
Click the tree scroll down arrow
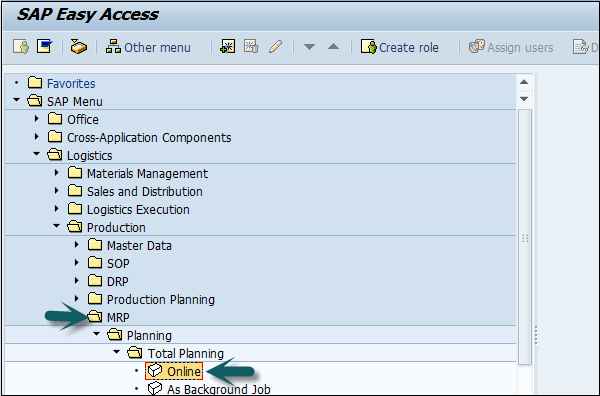coord(524,99)
